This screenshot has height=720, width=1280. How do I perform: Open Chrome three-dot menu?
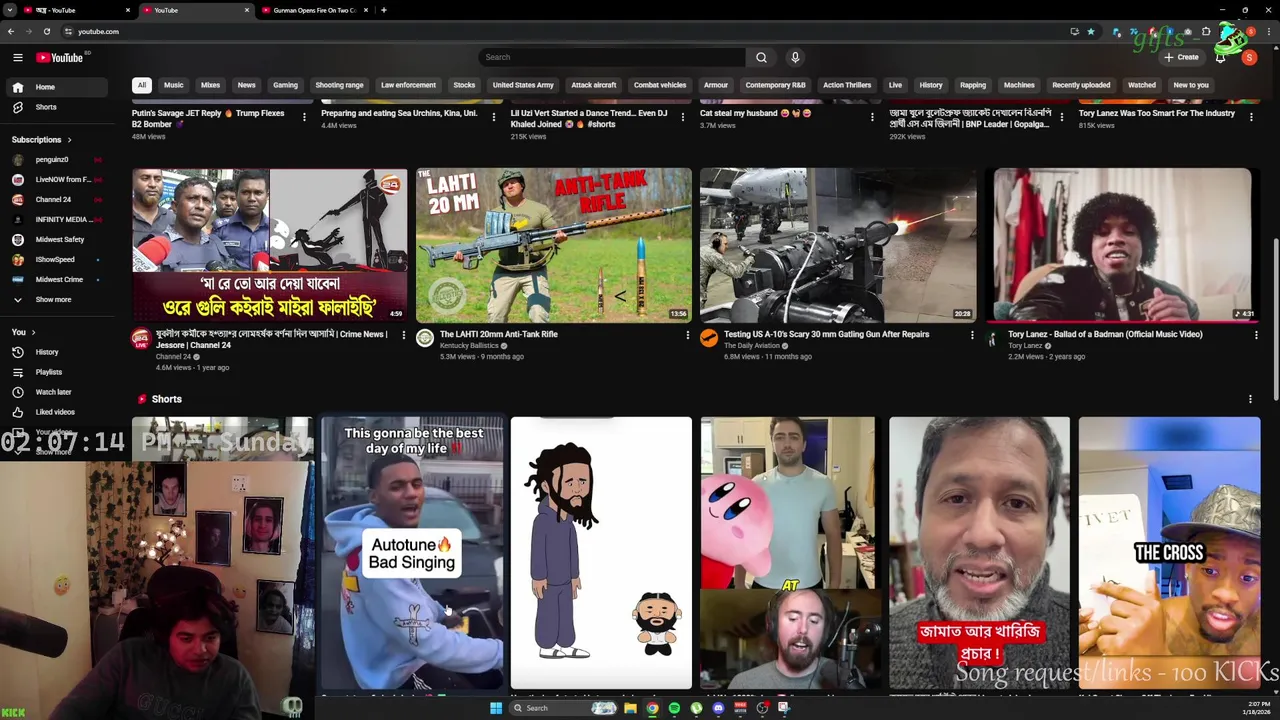click(x=1269, y=31)
